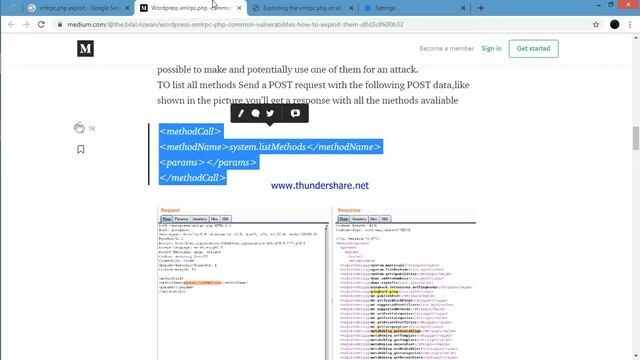
Task: Click the Get started button
Action: (533, 49)
